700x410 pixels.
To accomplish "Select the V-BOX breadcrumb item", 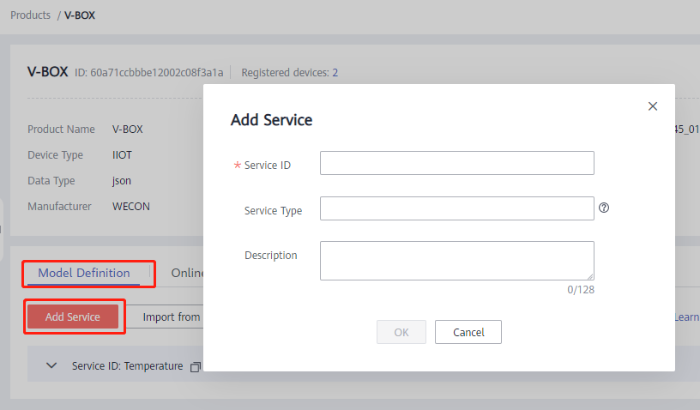I will (x=81, y=16).
